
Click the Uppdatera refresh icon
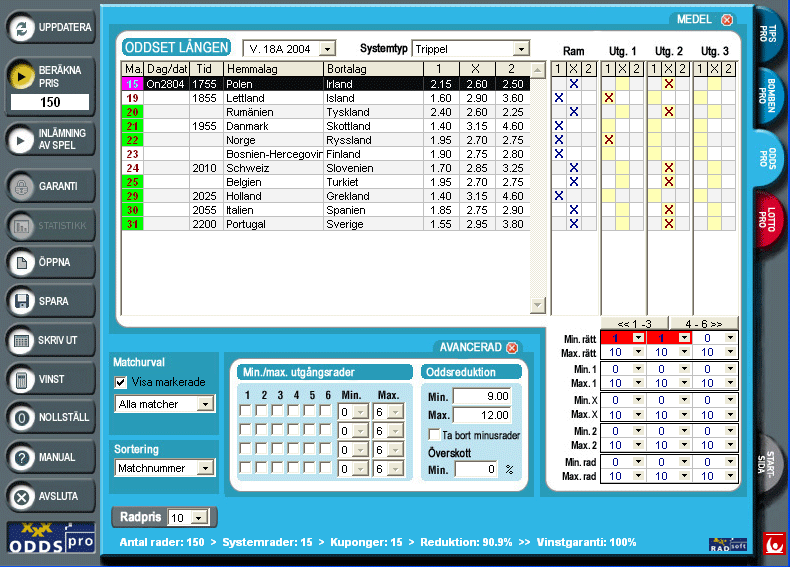pyautogui.click(x=21, y=27)
